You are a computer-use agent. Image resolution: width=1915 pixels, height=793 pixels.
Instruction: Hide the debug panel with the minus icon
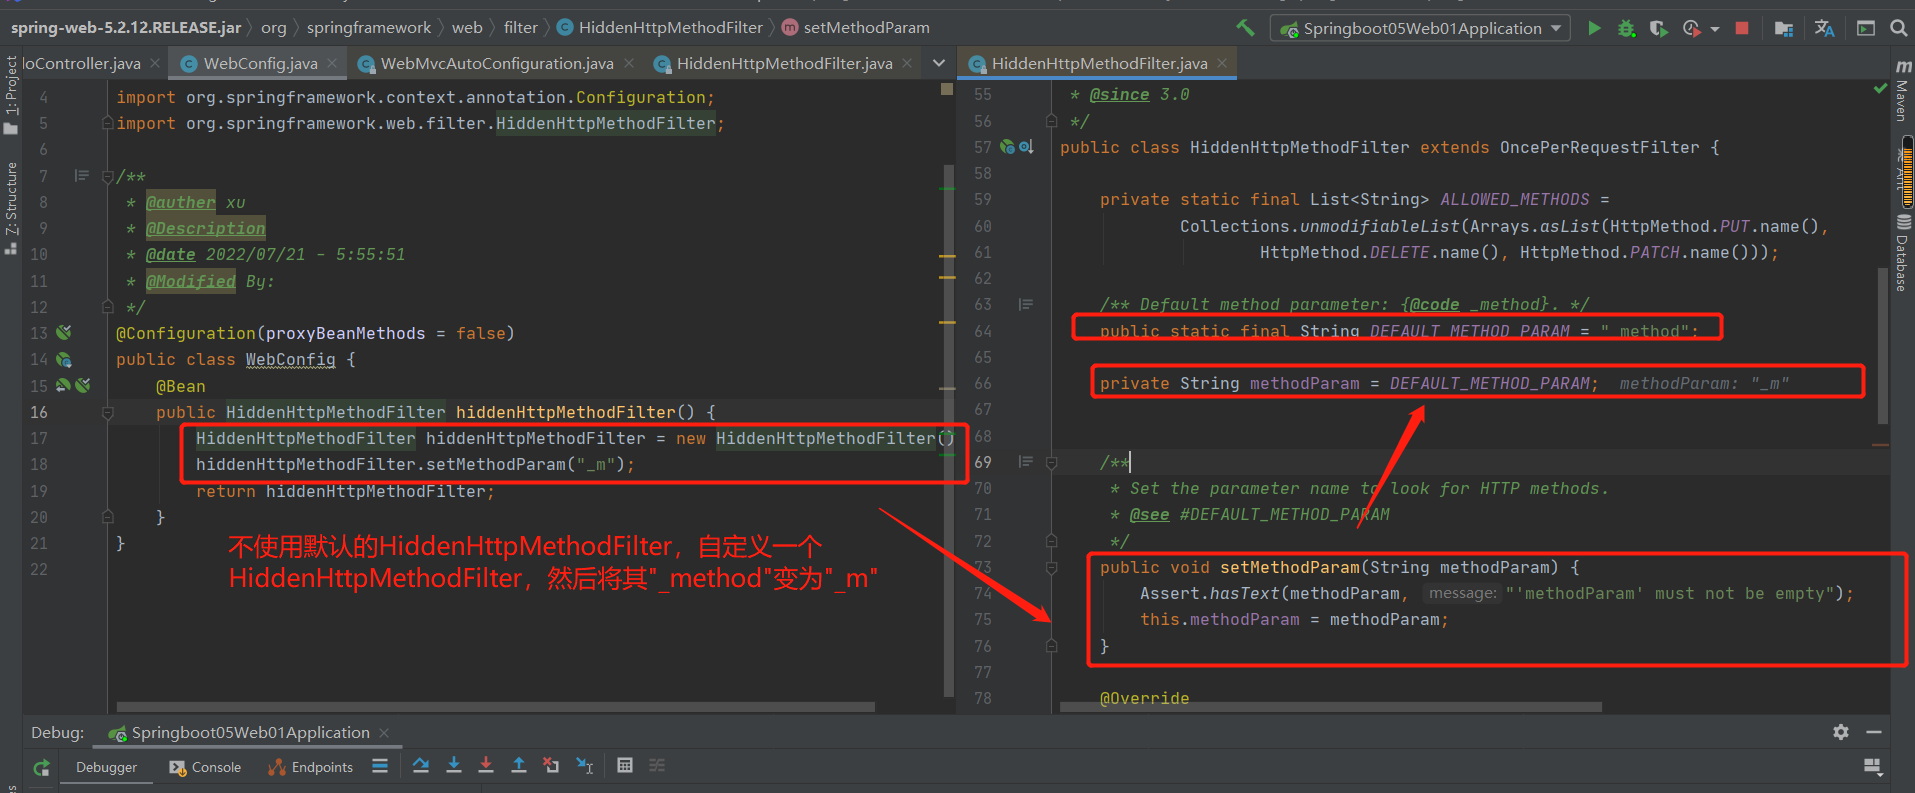tap(1874, 732)
